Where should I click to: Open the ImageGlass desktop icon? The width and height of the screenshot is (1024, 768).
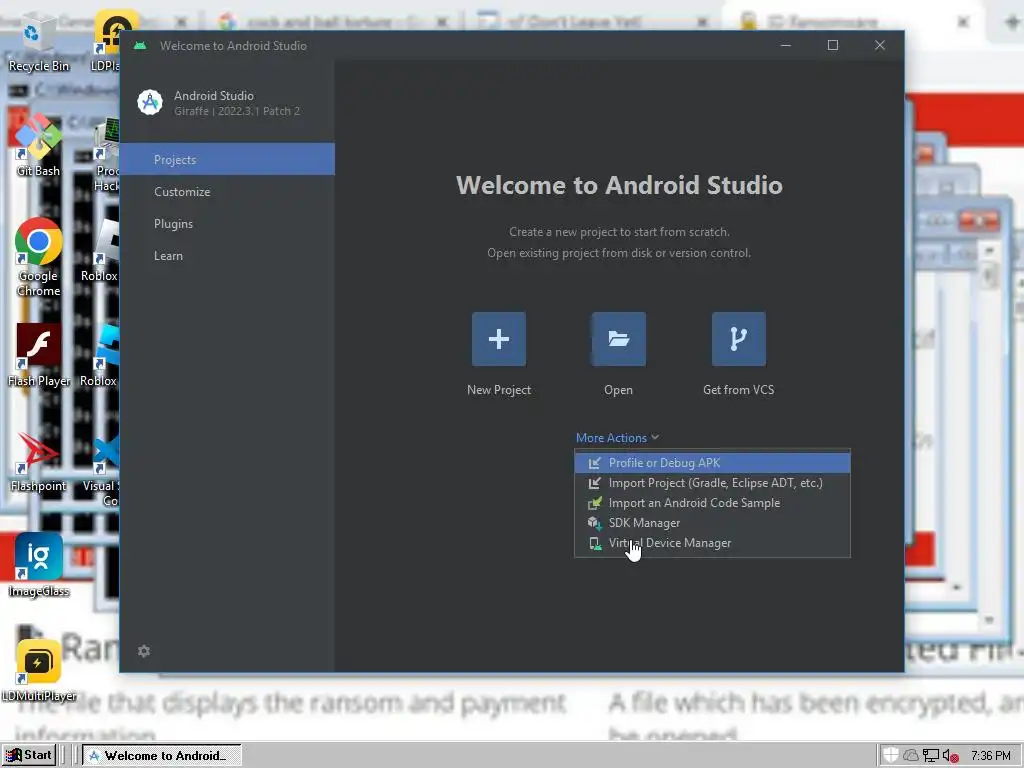[x=39, y=566]
